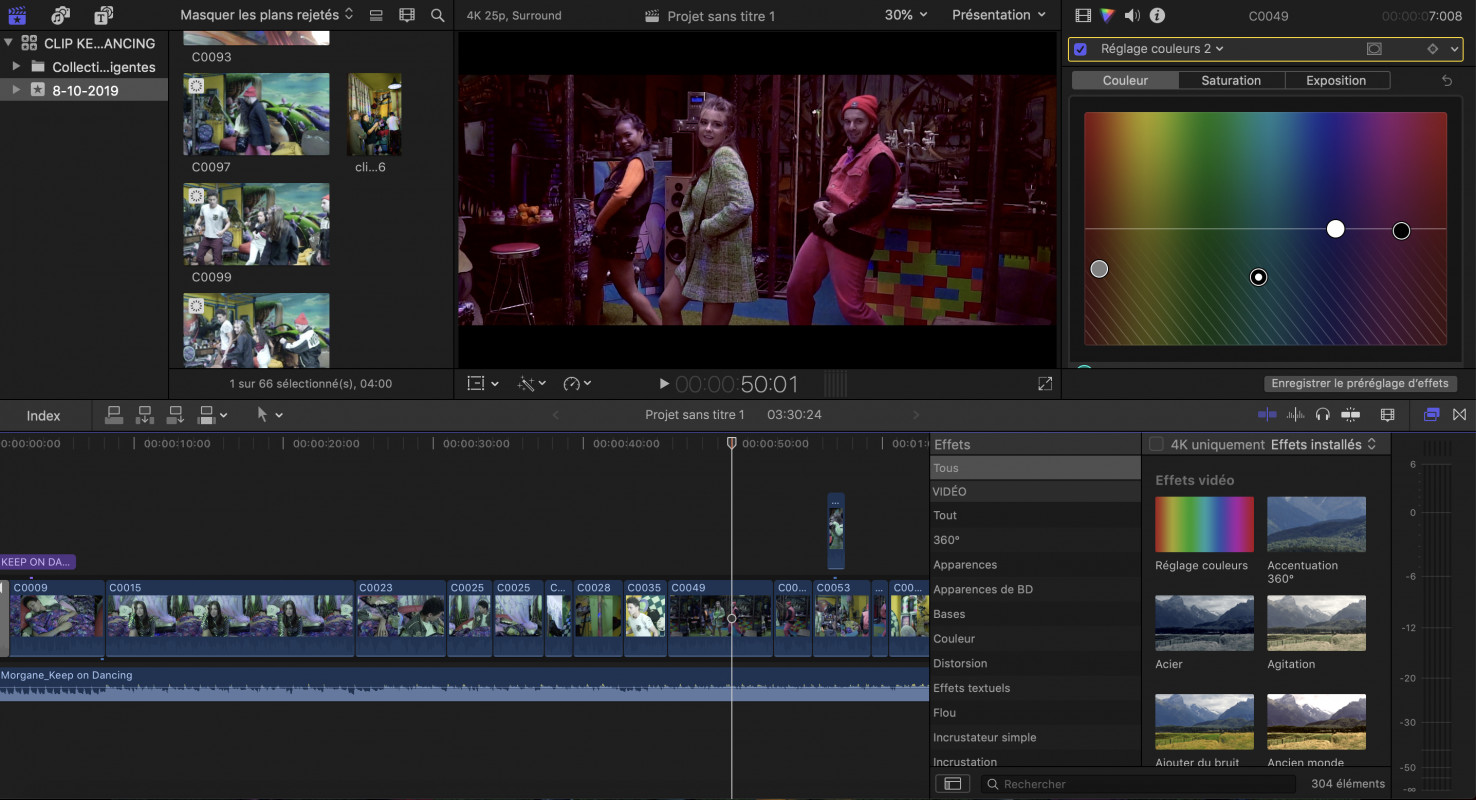Insert selected clip into the timeline
This screenshot has width=1476, height=800.
[x=145, y=414]
